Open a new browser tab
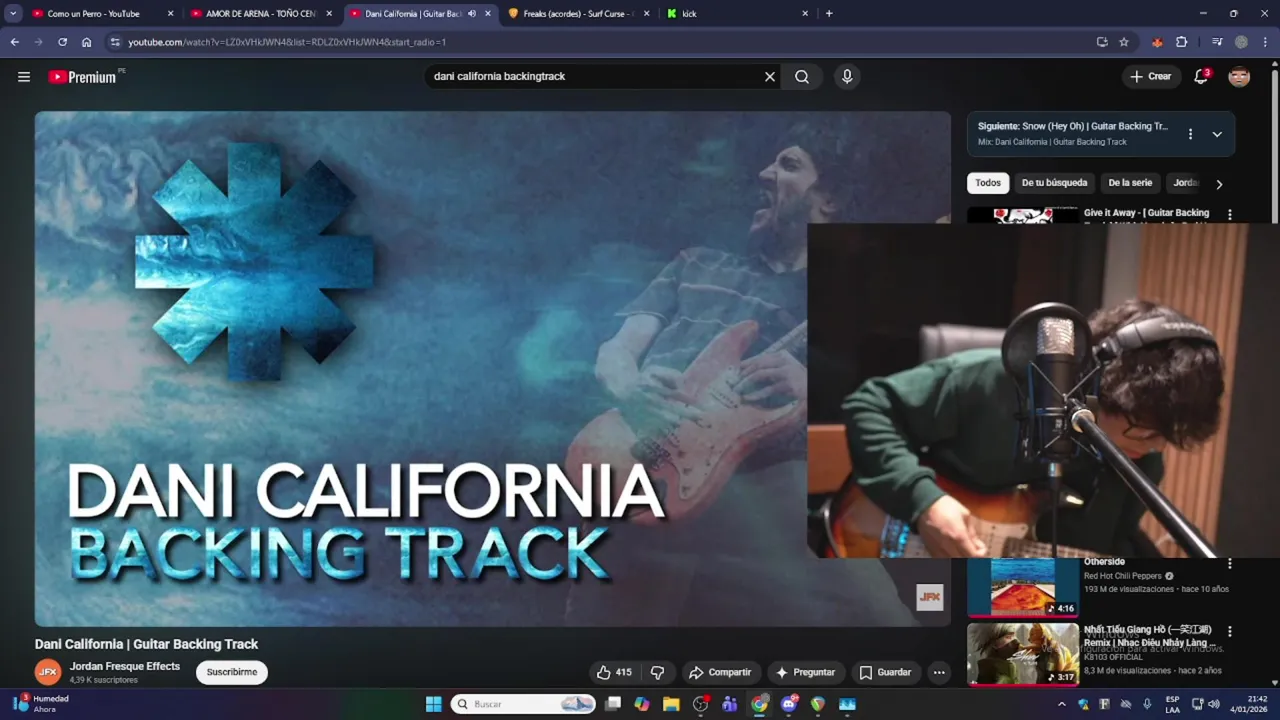 coord(829,14)
